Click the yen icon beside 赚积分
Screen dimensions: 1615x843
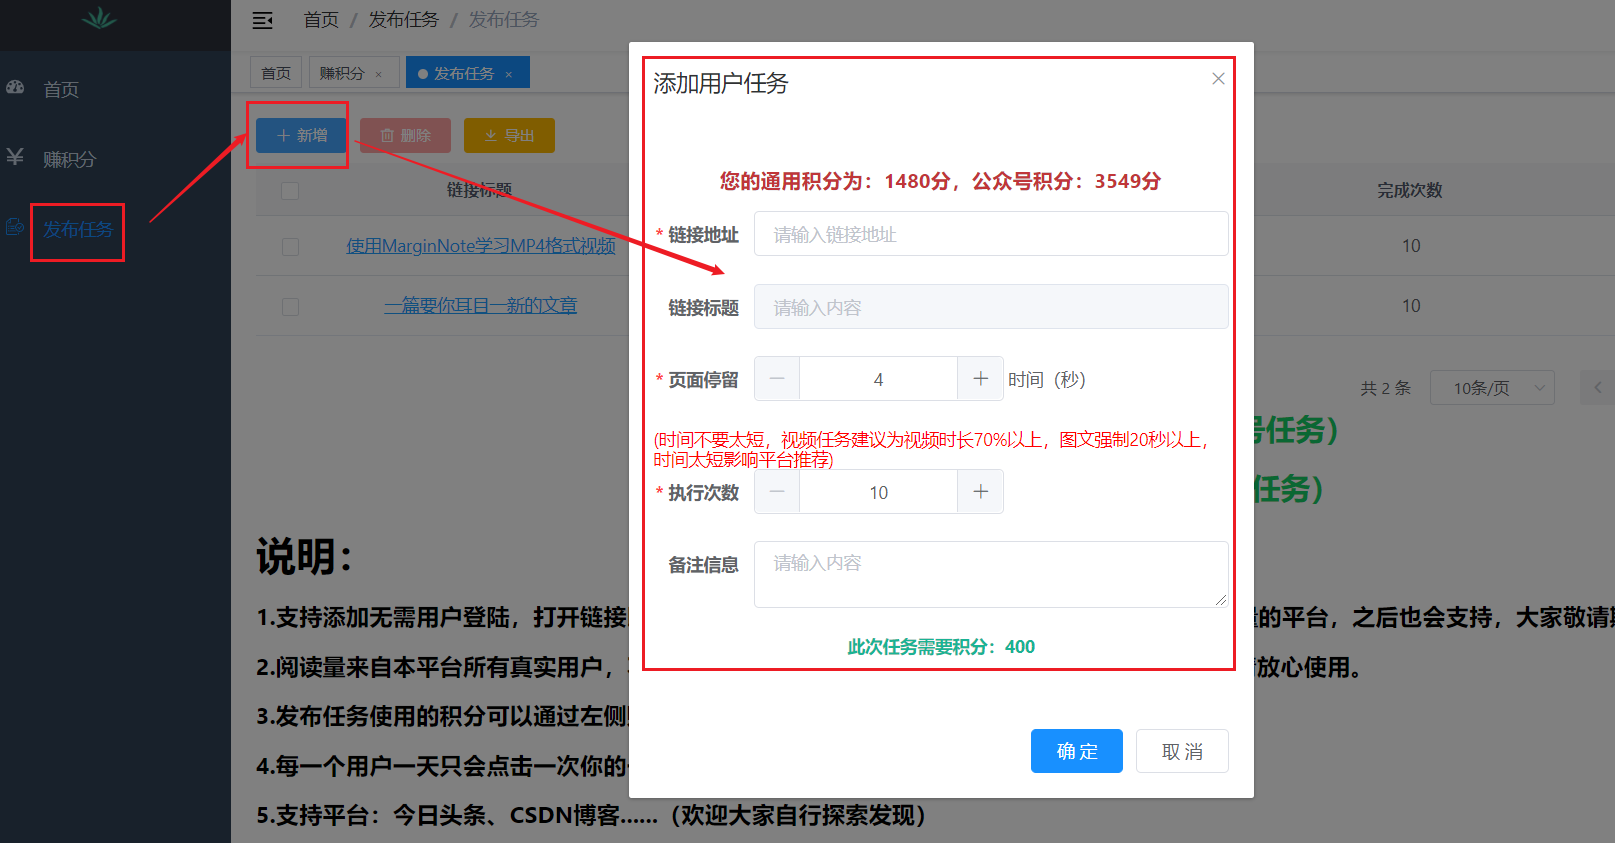[x=15, y=157]
